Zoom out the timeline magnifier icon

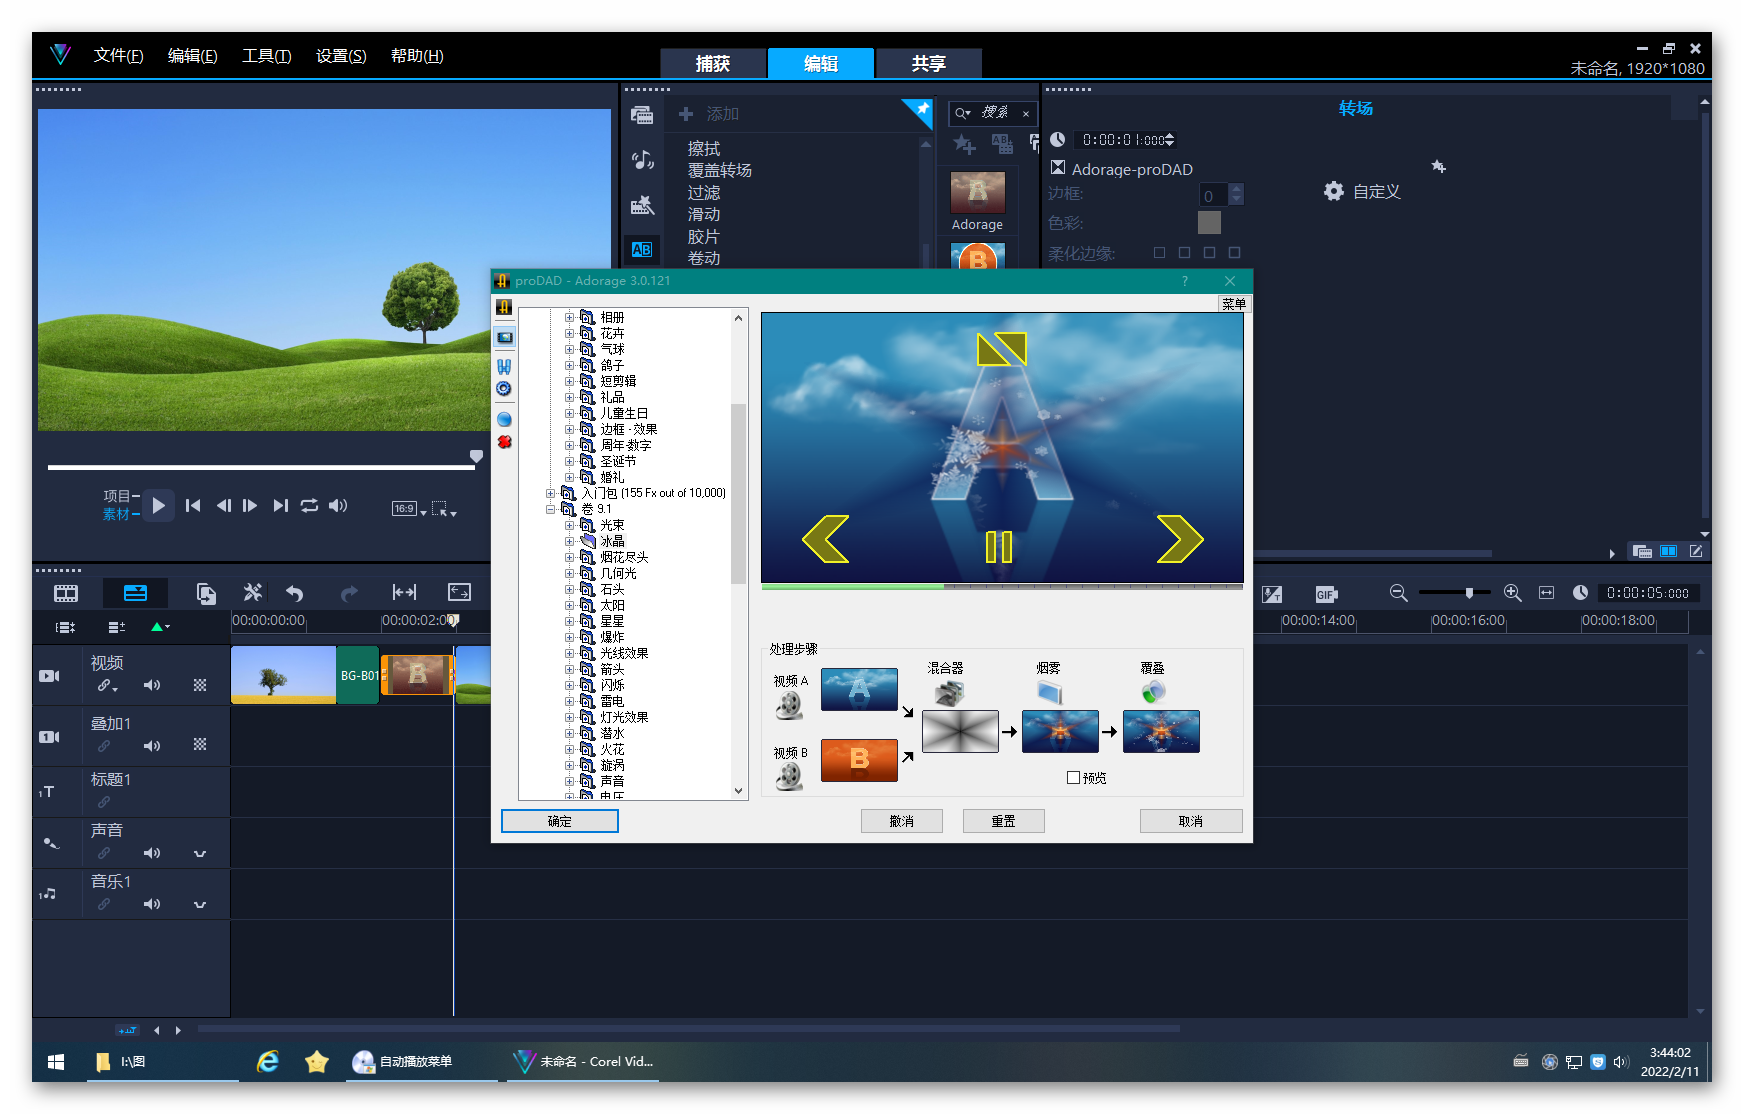pos(1398,593)
